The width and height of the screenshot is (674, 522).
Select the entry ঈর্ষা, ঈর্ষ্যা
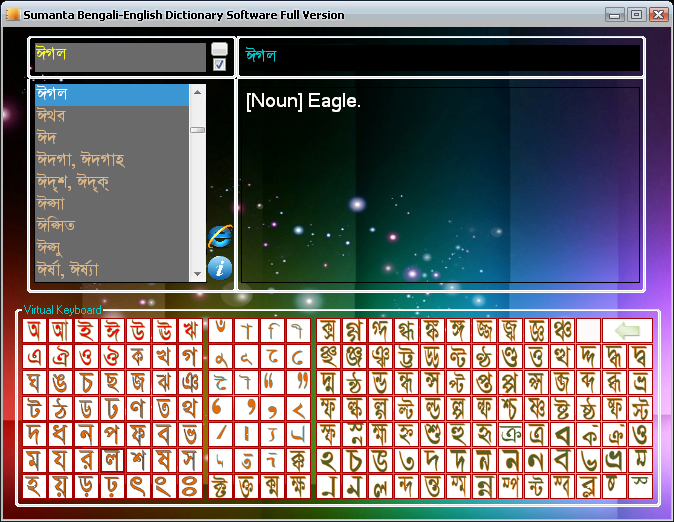[x=112, y=270]
